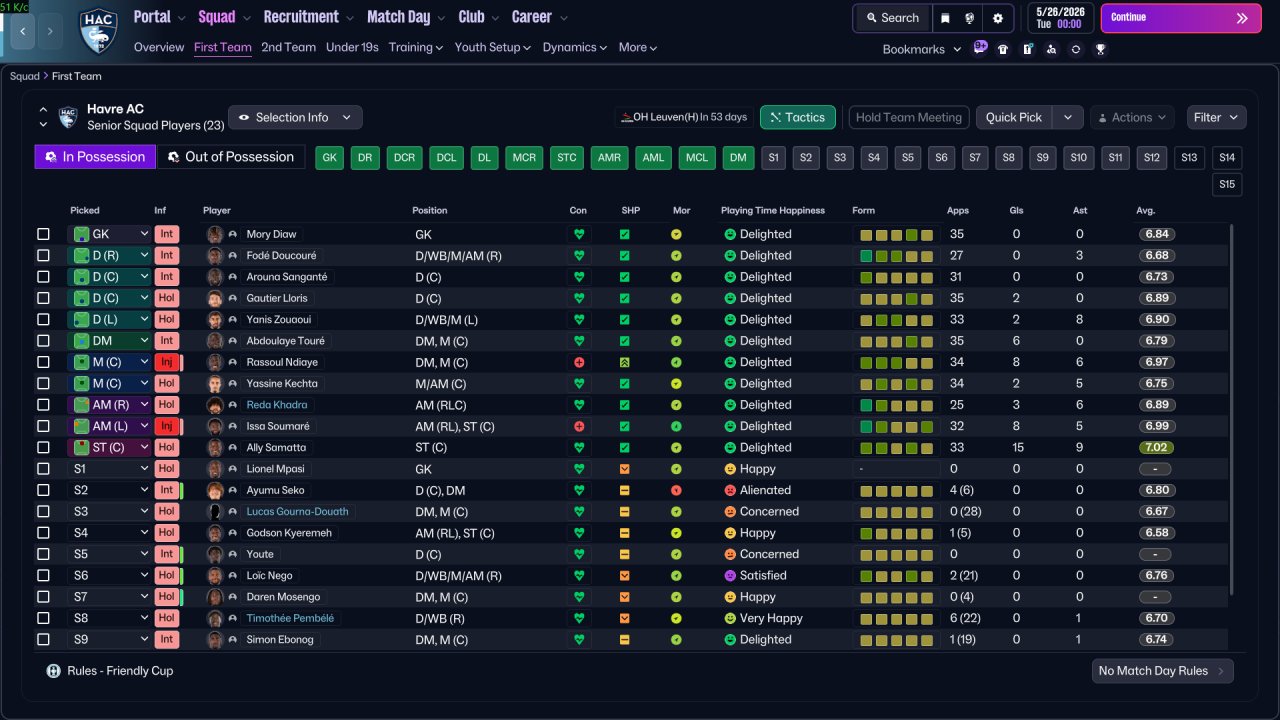Tick the checkbox for Fodé Doucouré

(x=43, y=255)
